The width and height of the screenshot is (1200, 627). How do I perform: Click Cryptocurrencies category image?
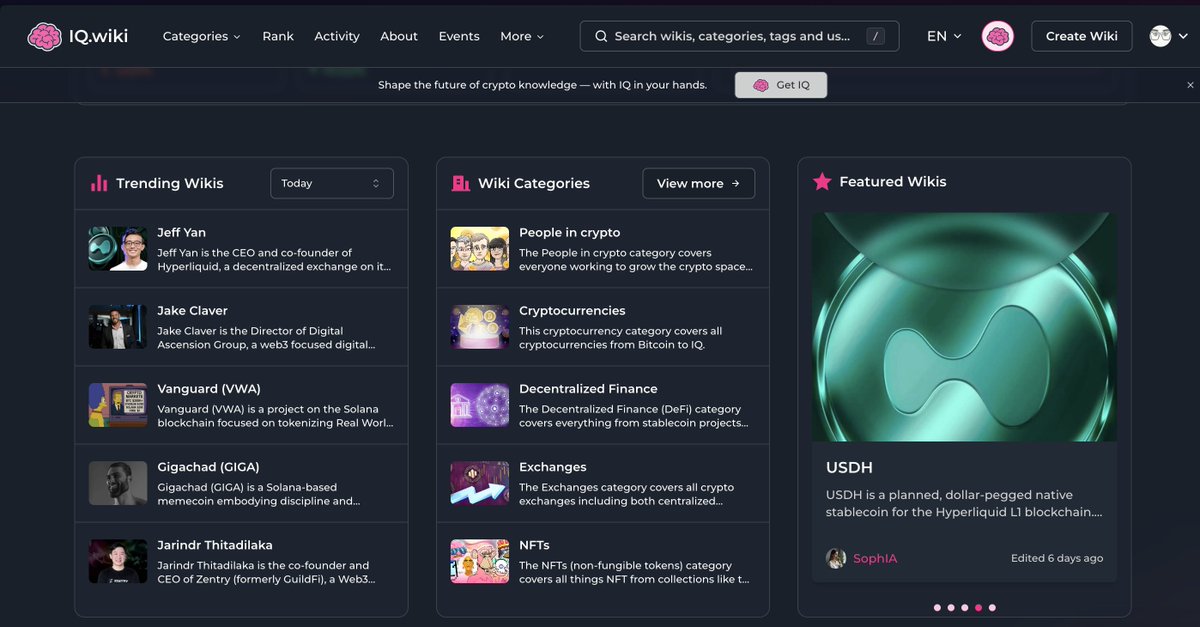(480, 326)
